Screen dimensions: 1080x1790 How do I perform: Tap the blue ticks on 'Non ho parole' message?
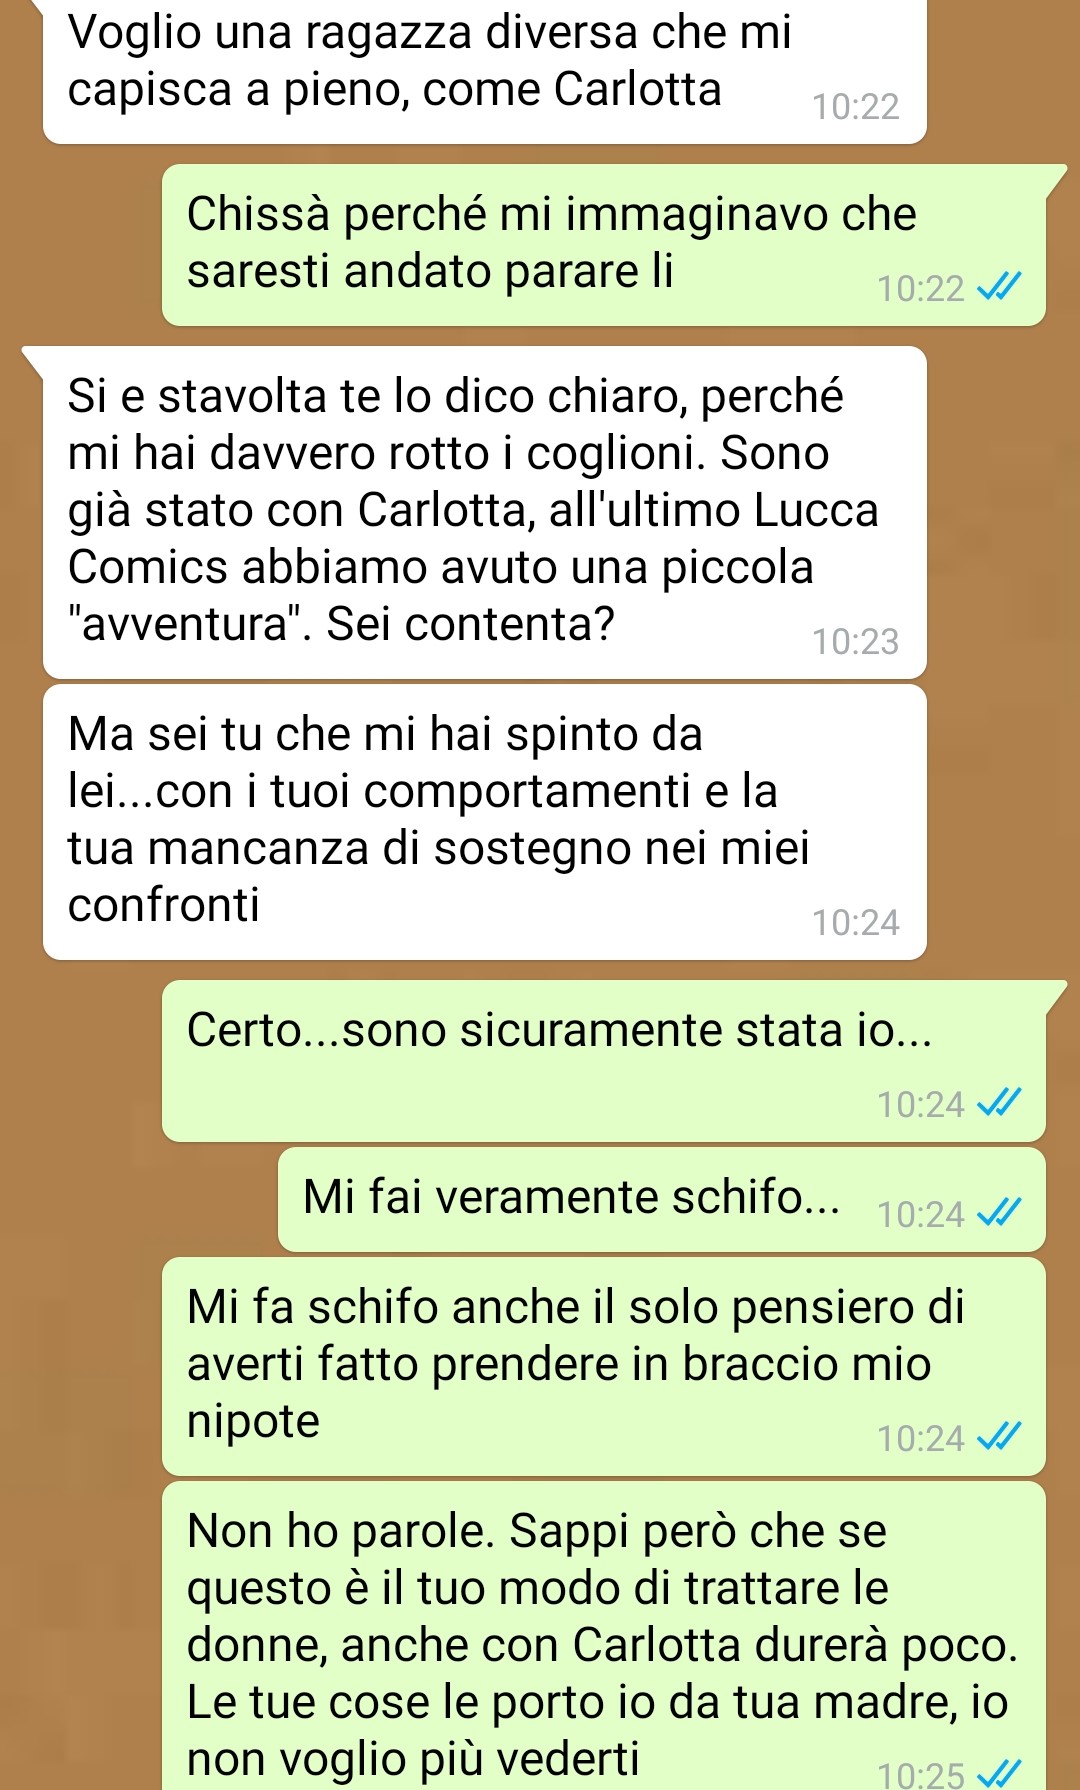[999, 1775]
